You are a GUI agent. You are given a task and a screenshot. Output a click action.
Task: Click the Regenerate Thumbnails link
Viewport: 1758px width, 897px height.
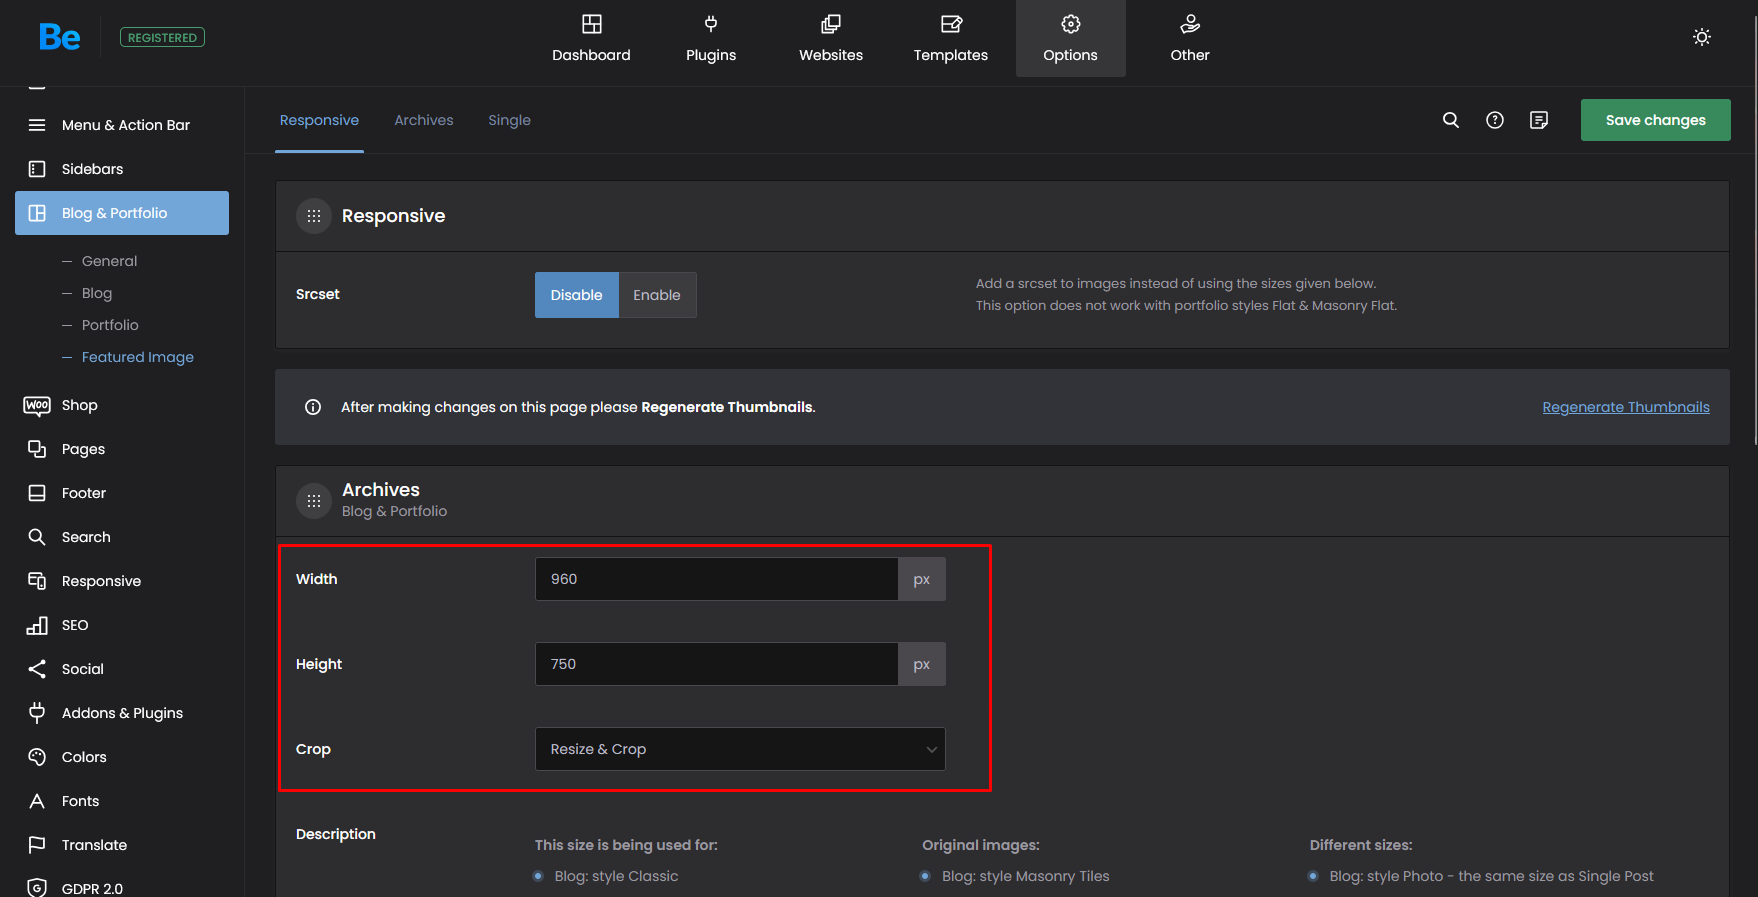pos(1626,407)
